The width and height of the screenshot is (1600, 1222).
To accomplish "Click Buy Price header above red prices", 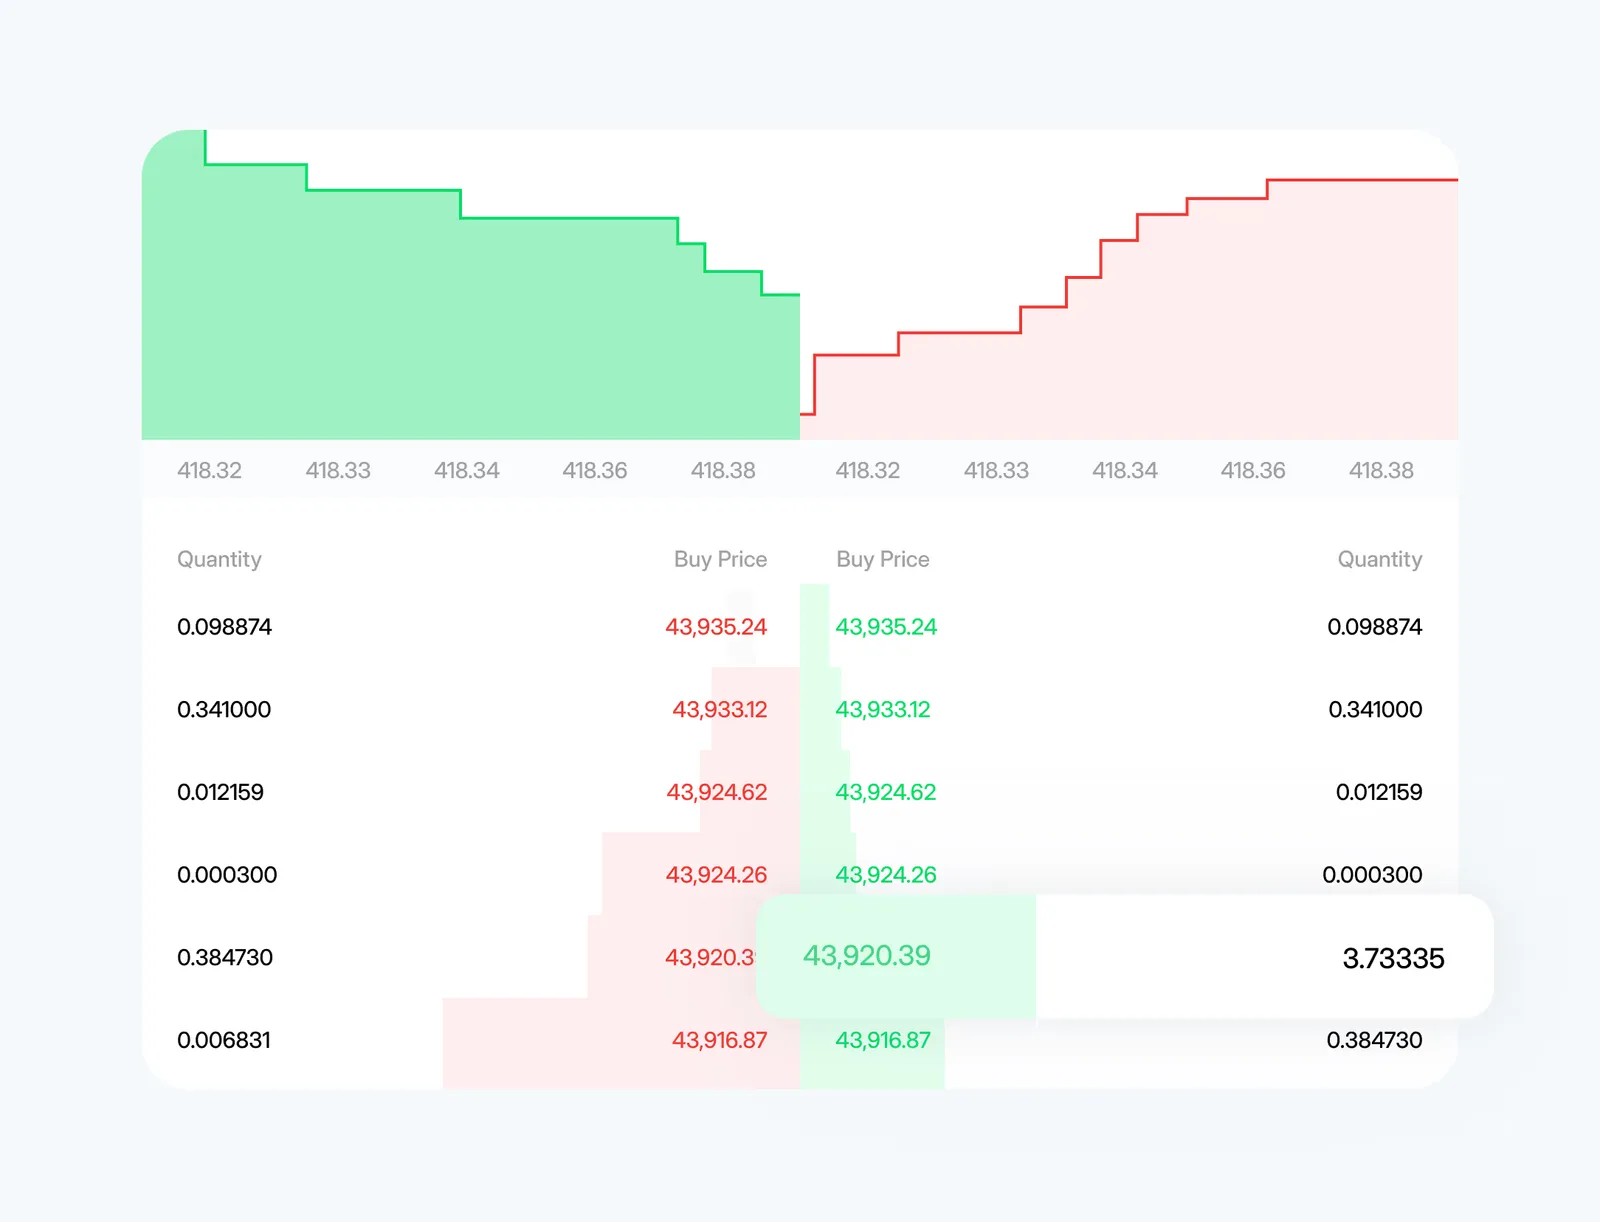I will pyautogui.click(x=720, y=559).
